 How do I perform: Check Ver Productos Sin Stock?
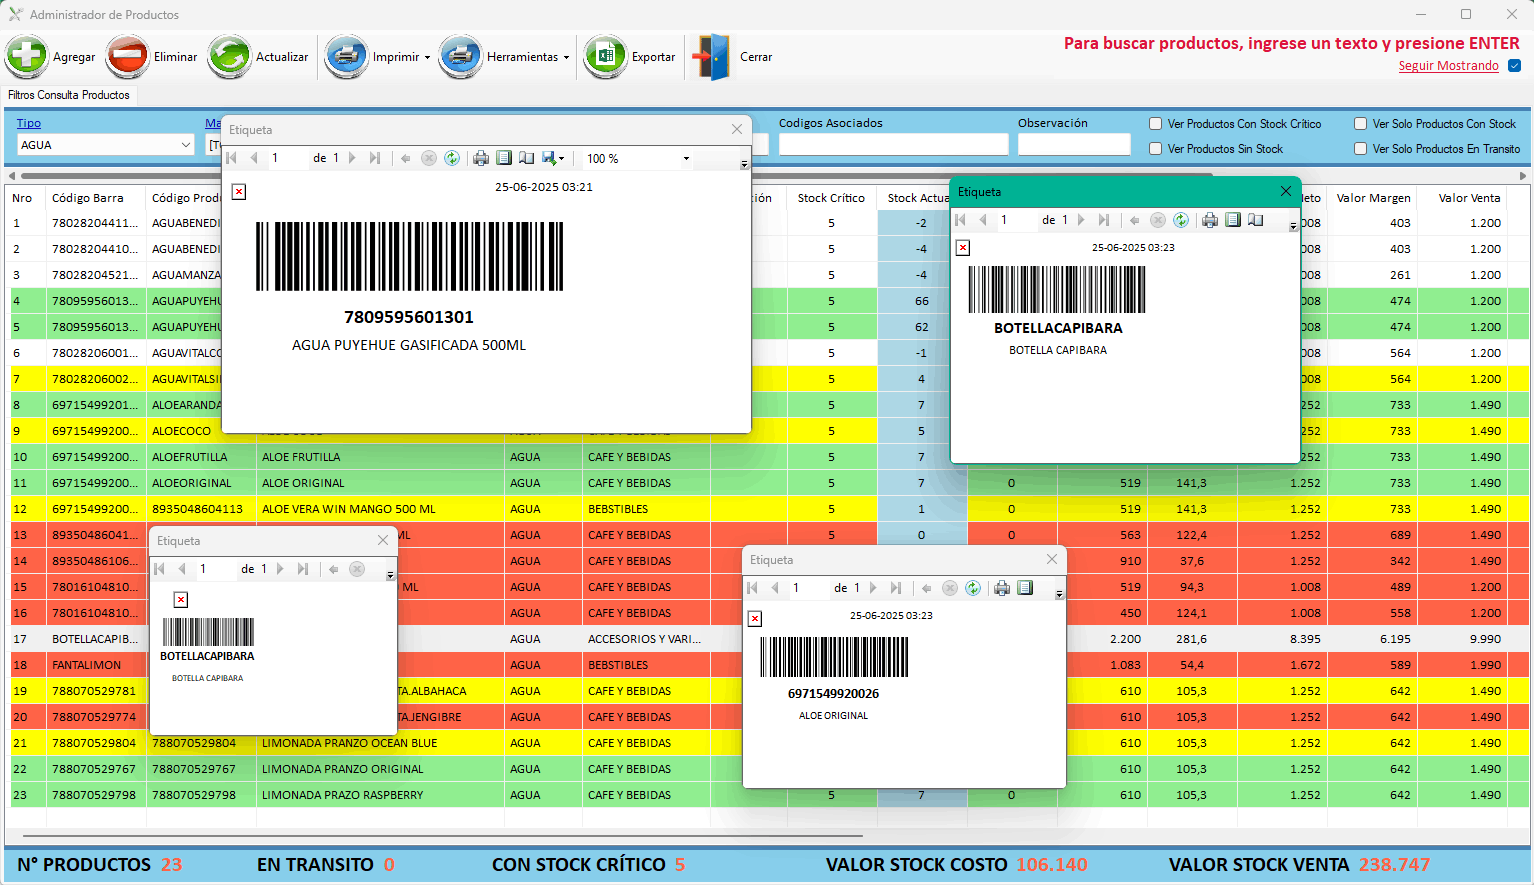tap(1156, 149)
